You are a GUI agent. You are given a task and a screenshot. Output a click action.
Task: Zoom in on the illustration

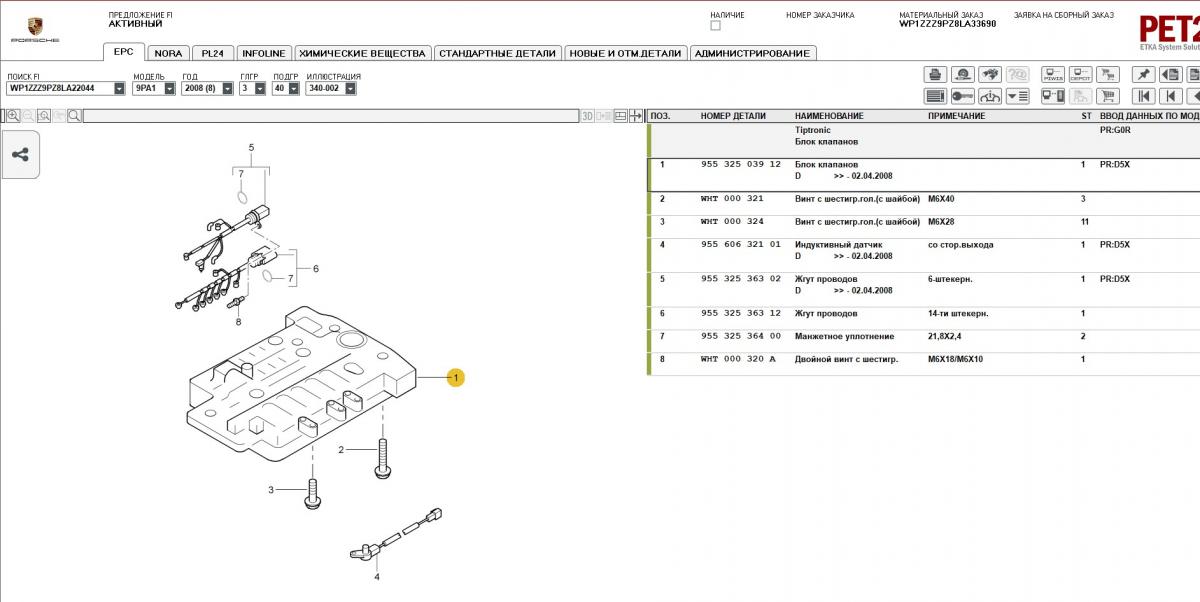pos(13,116)
